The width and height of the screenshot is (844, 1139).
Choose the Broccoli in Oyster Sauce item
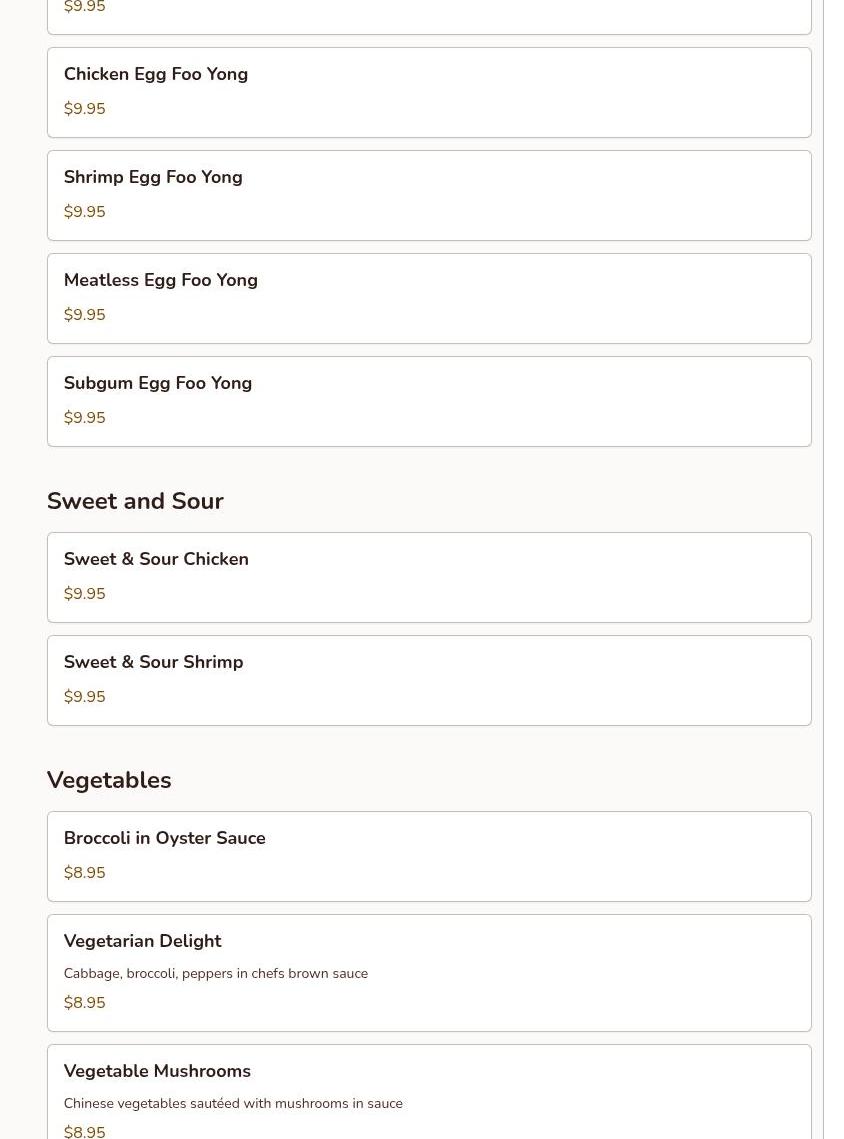(x=165, y=838)
